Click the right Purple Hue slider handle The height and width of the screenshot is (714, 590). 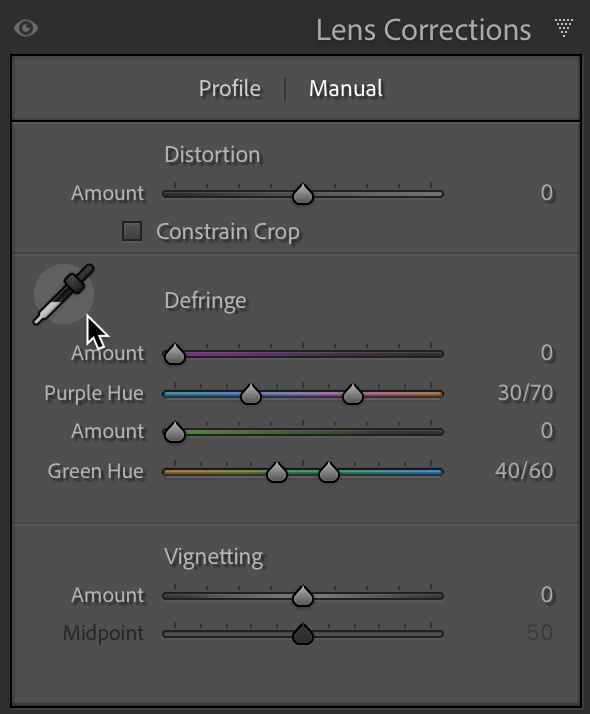353,394
